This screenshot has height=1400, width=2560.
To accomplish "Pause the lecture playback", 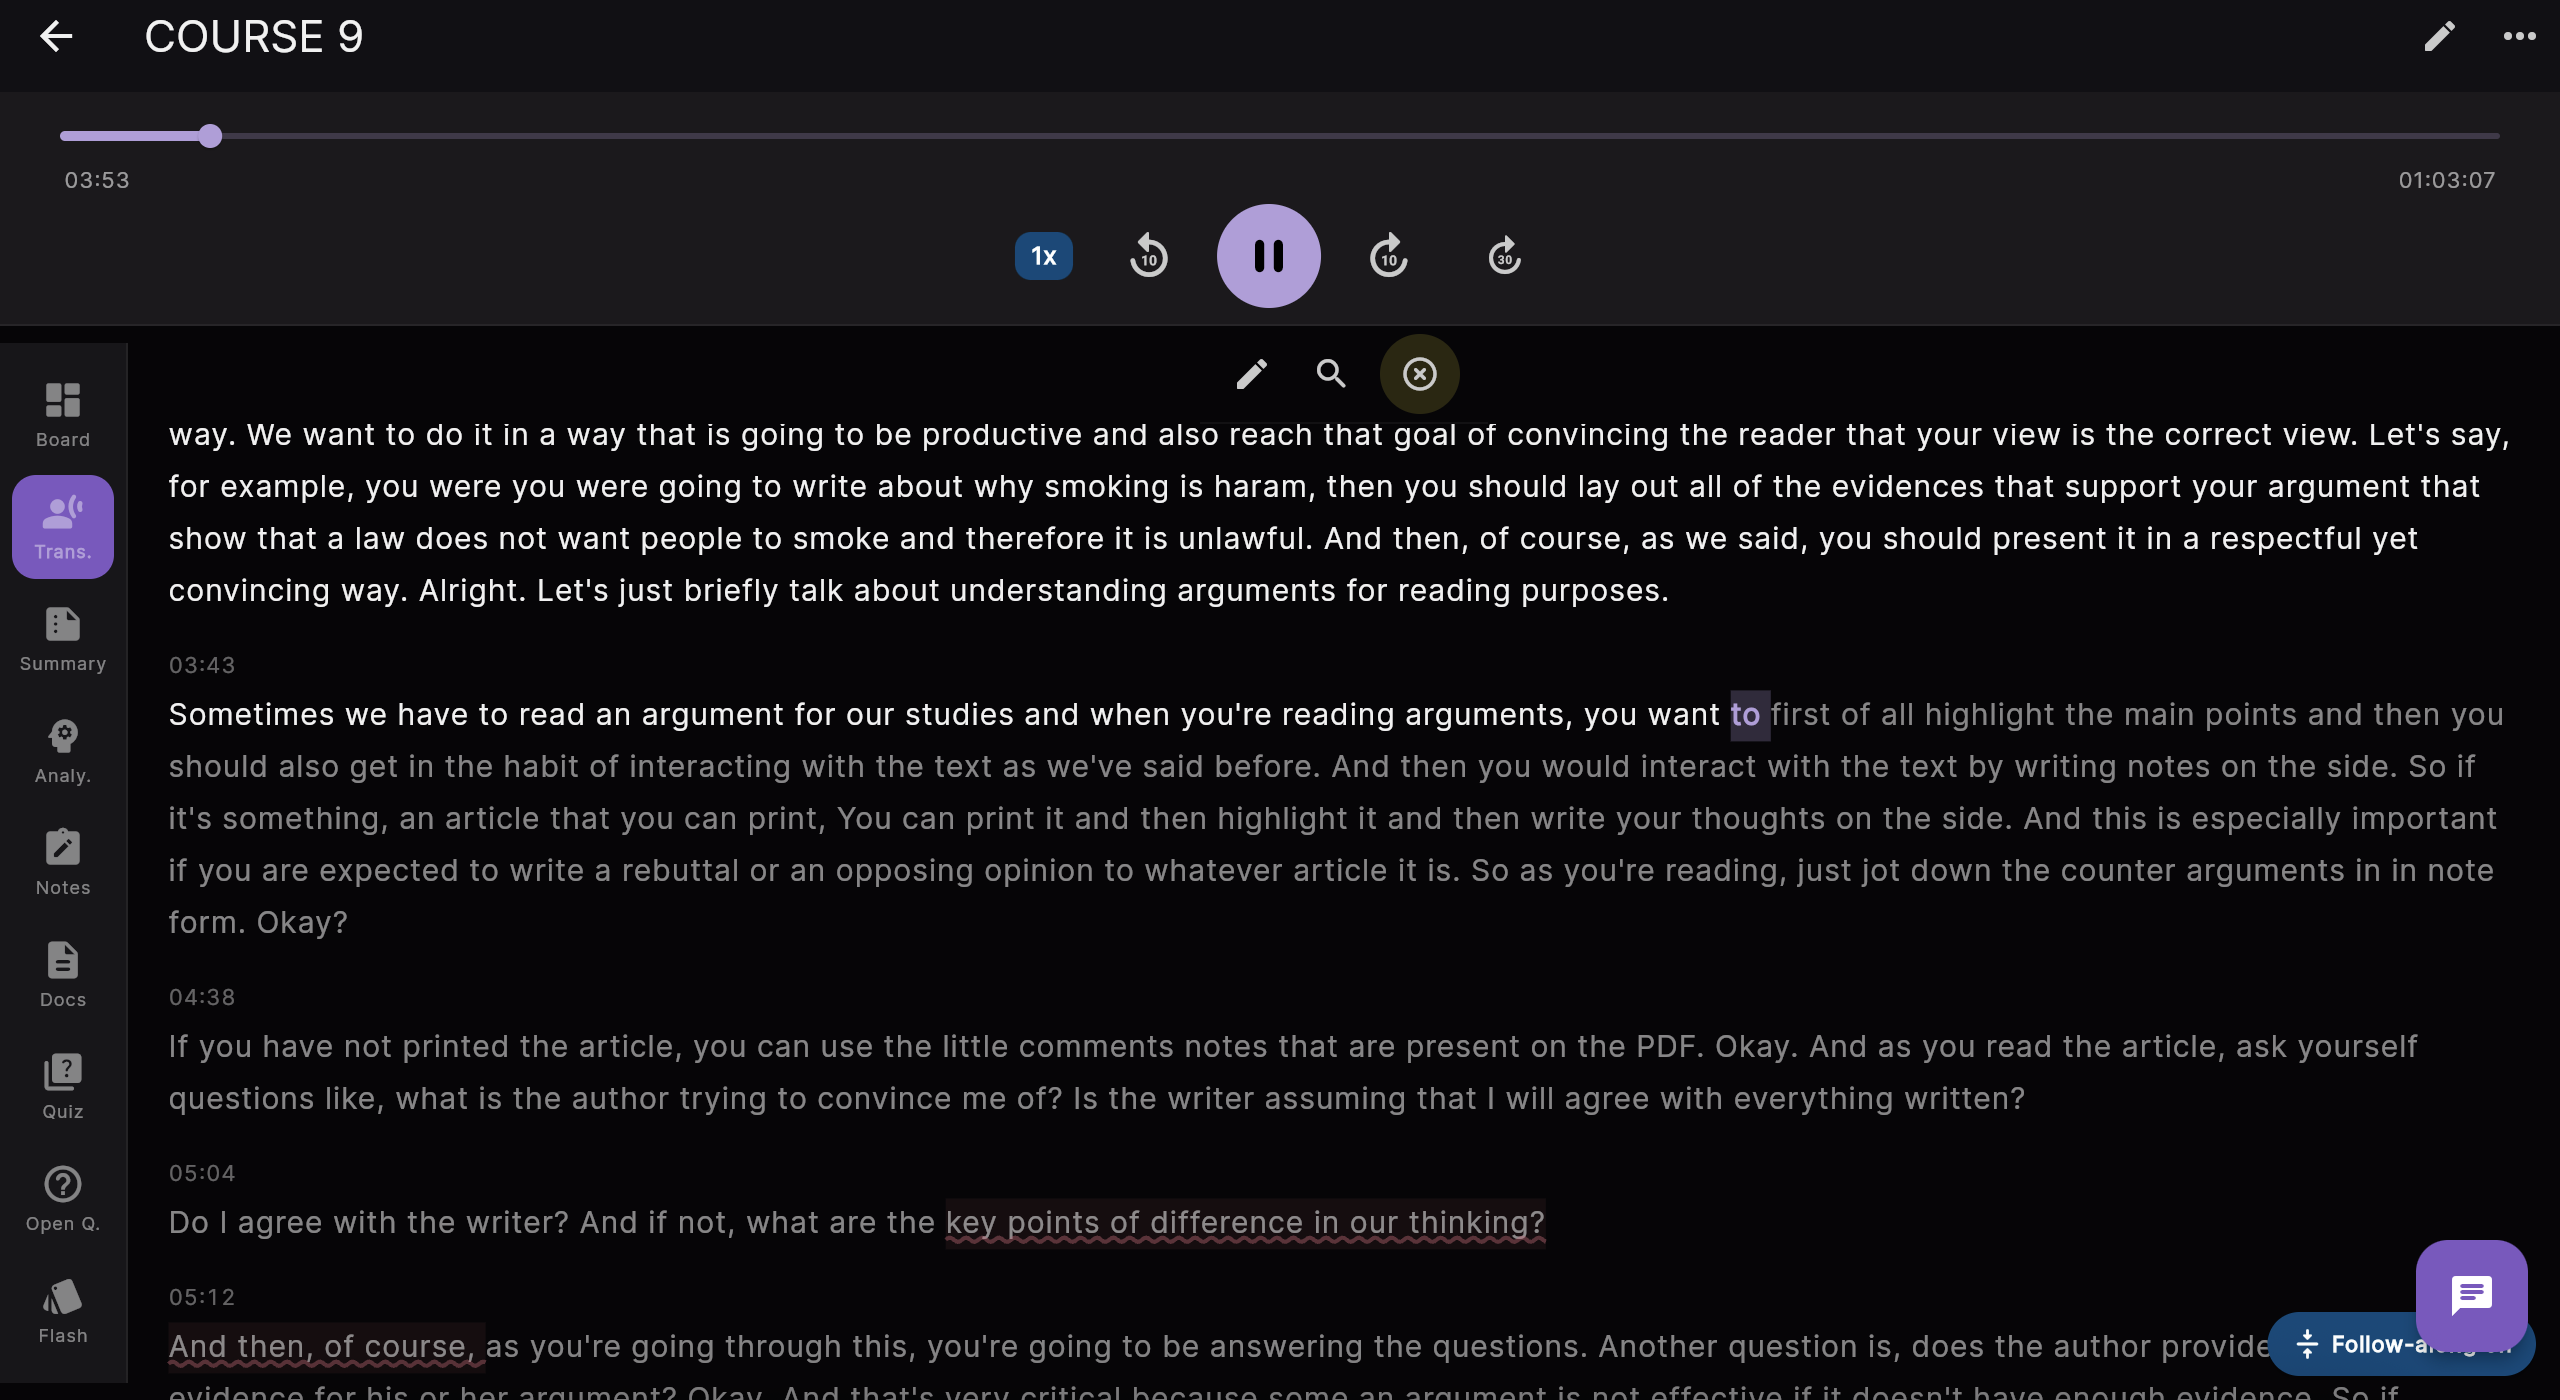I will pyautogui.click(x=1267, y=255).
